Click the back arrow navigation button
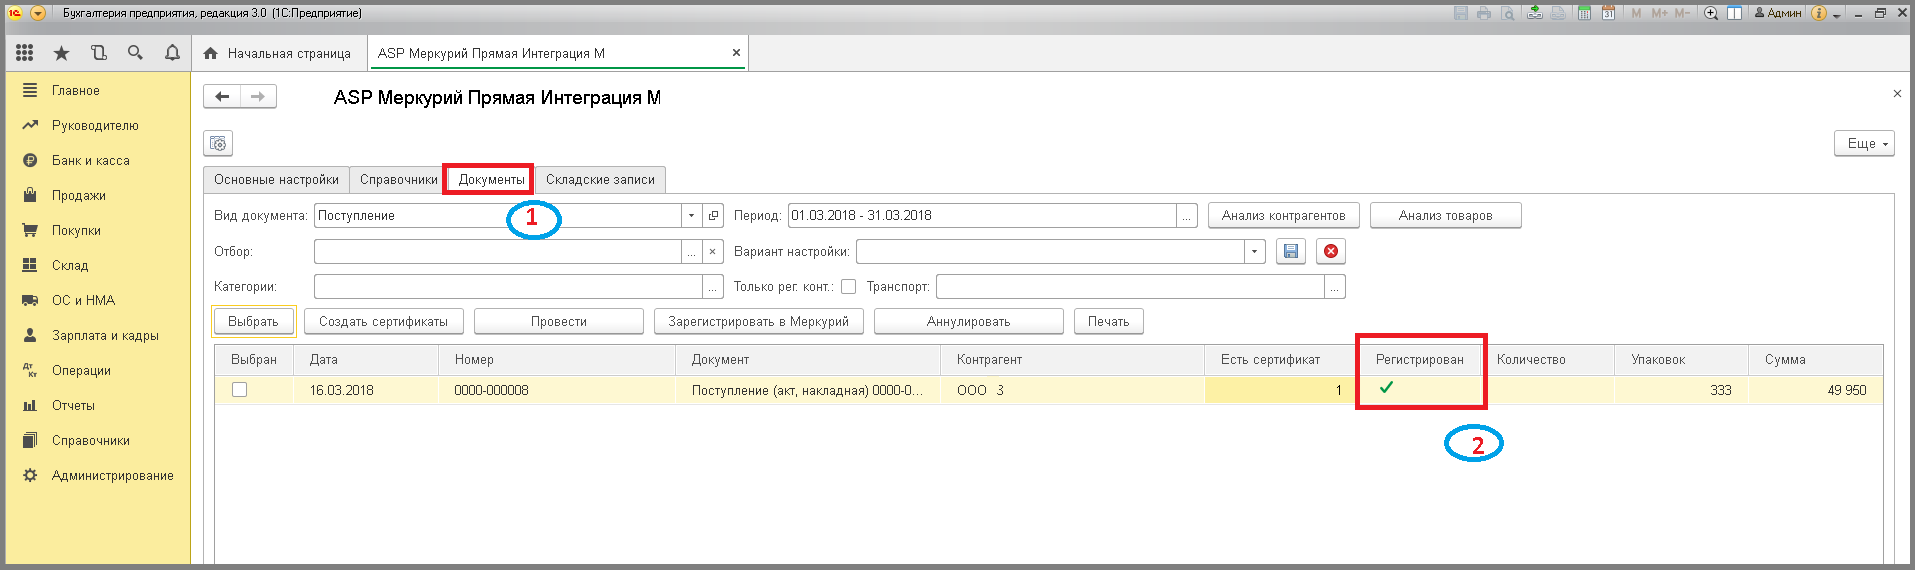The image size is (1915, 570). tap(222, 97)
